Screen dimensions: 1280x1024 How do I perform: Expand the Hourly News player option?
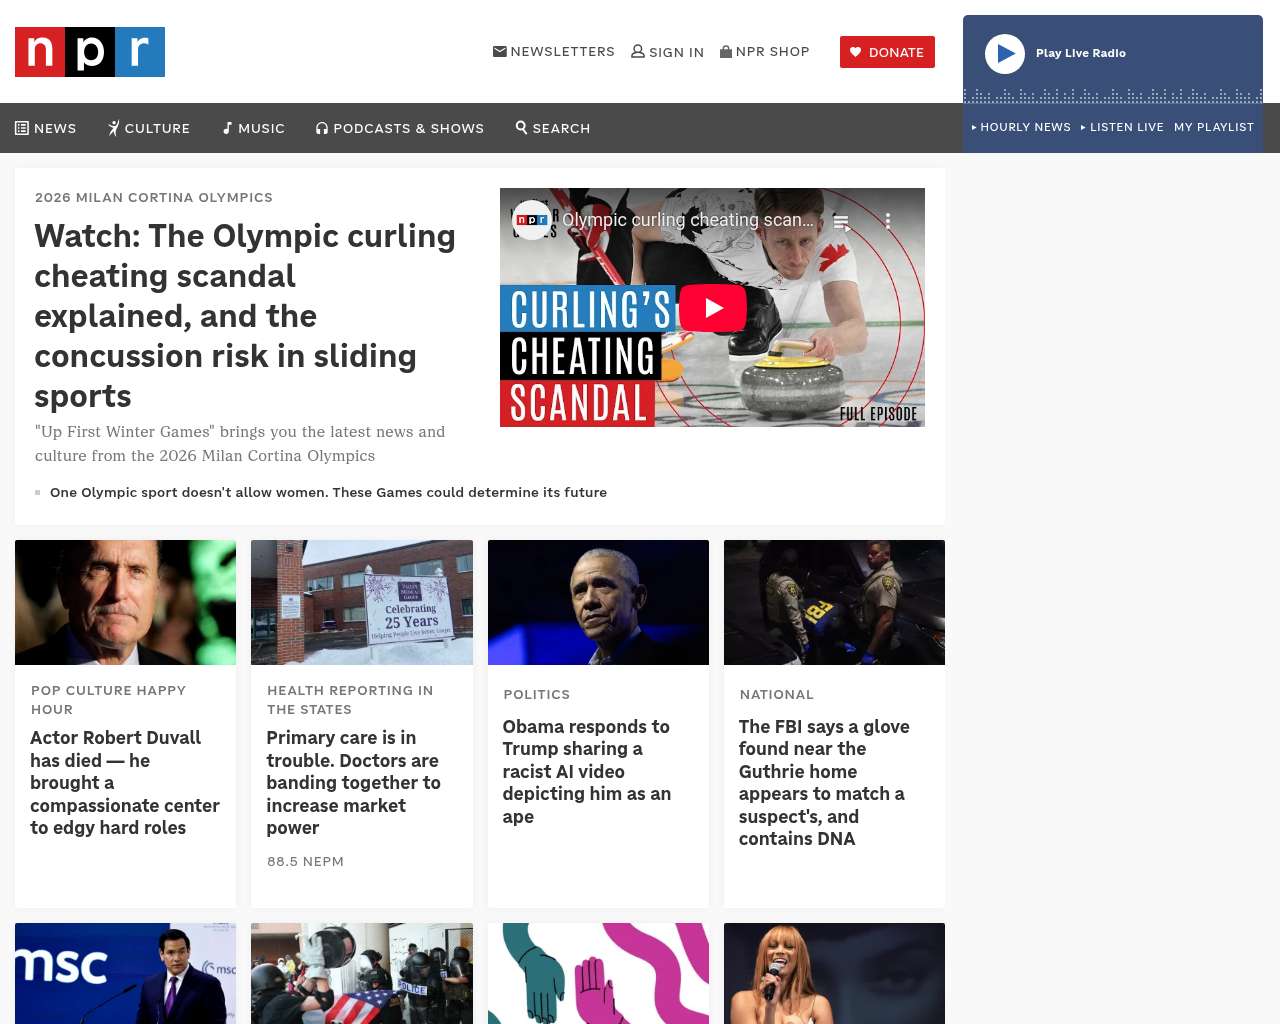coord(1021,127)
